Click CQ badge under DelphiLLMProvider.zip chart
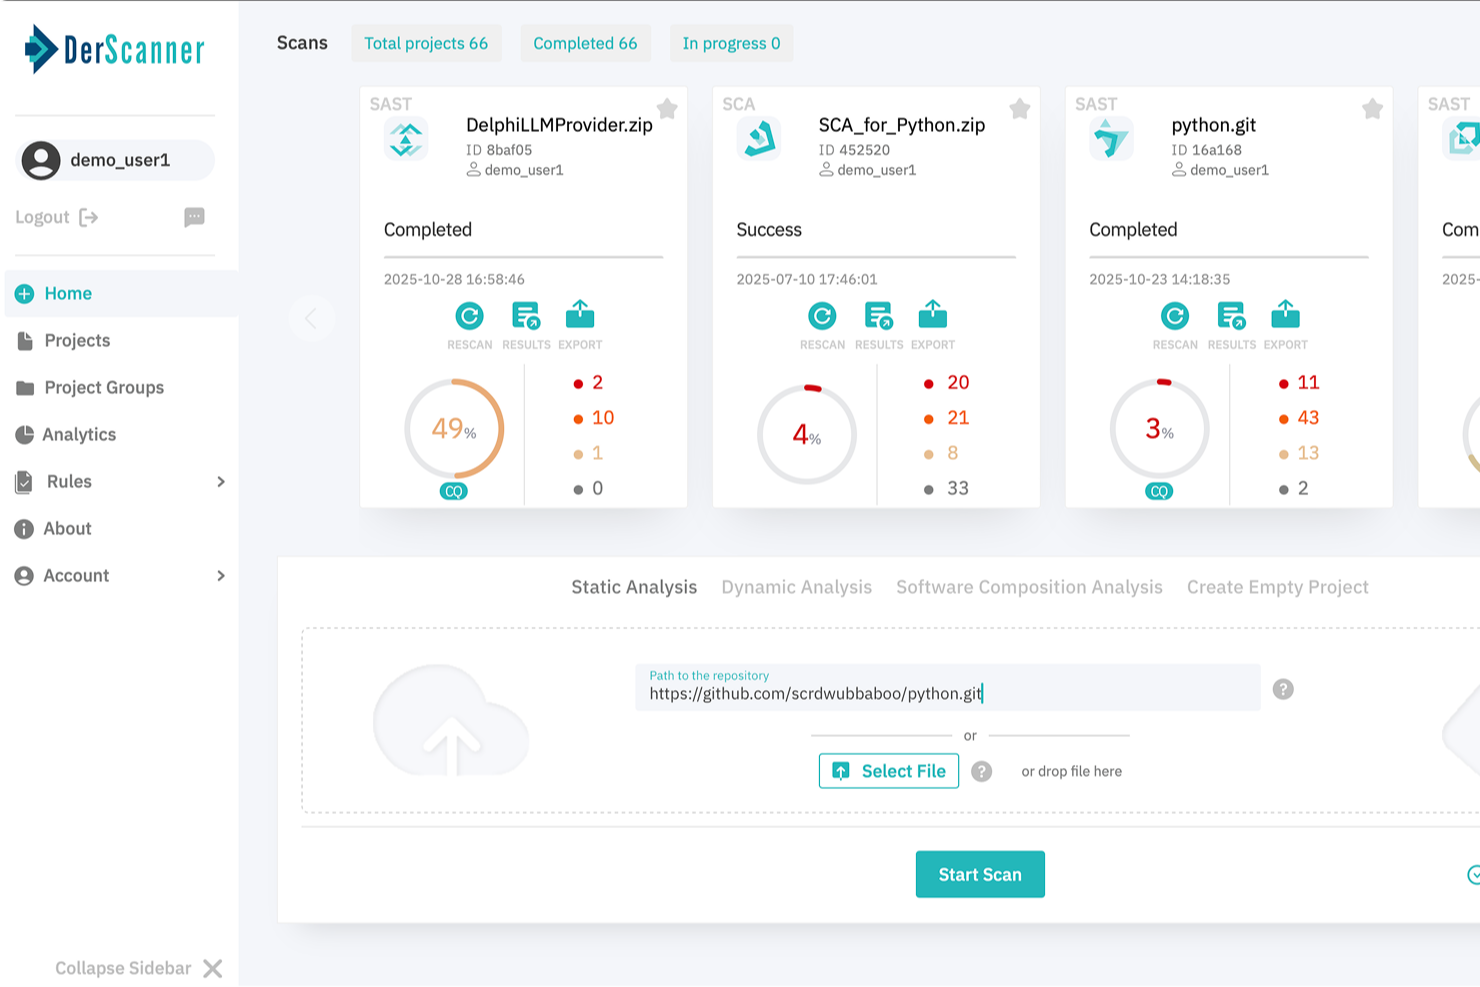 pyautogui.click(x=454, y=491)
